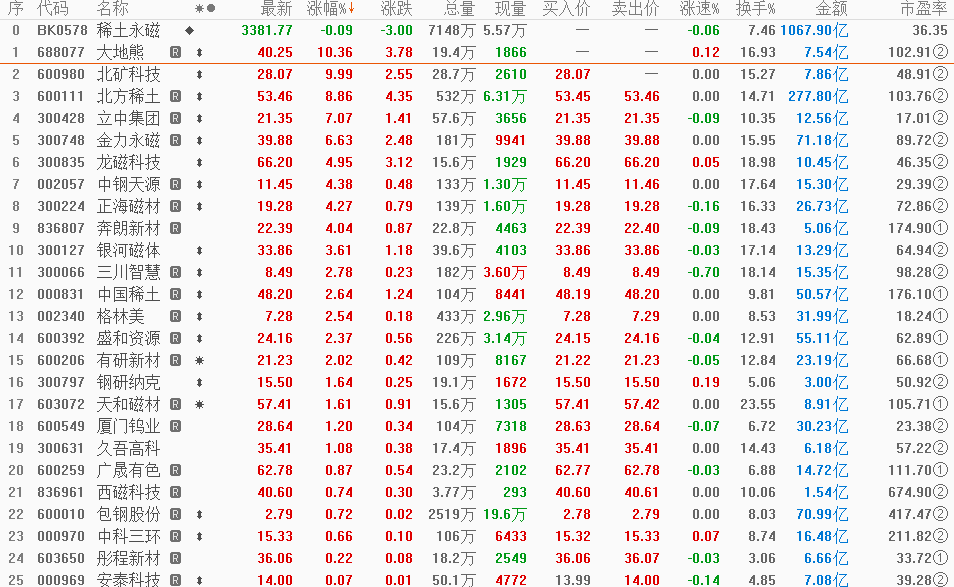Image resolution: width=954 pixels, height=587 pixels.
Task: Click the R badge in 格林美 row
Action: [x=175, y=316]
